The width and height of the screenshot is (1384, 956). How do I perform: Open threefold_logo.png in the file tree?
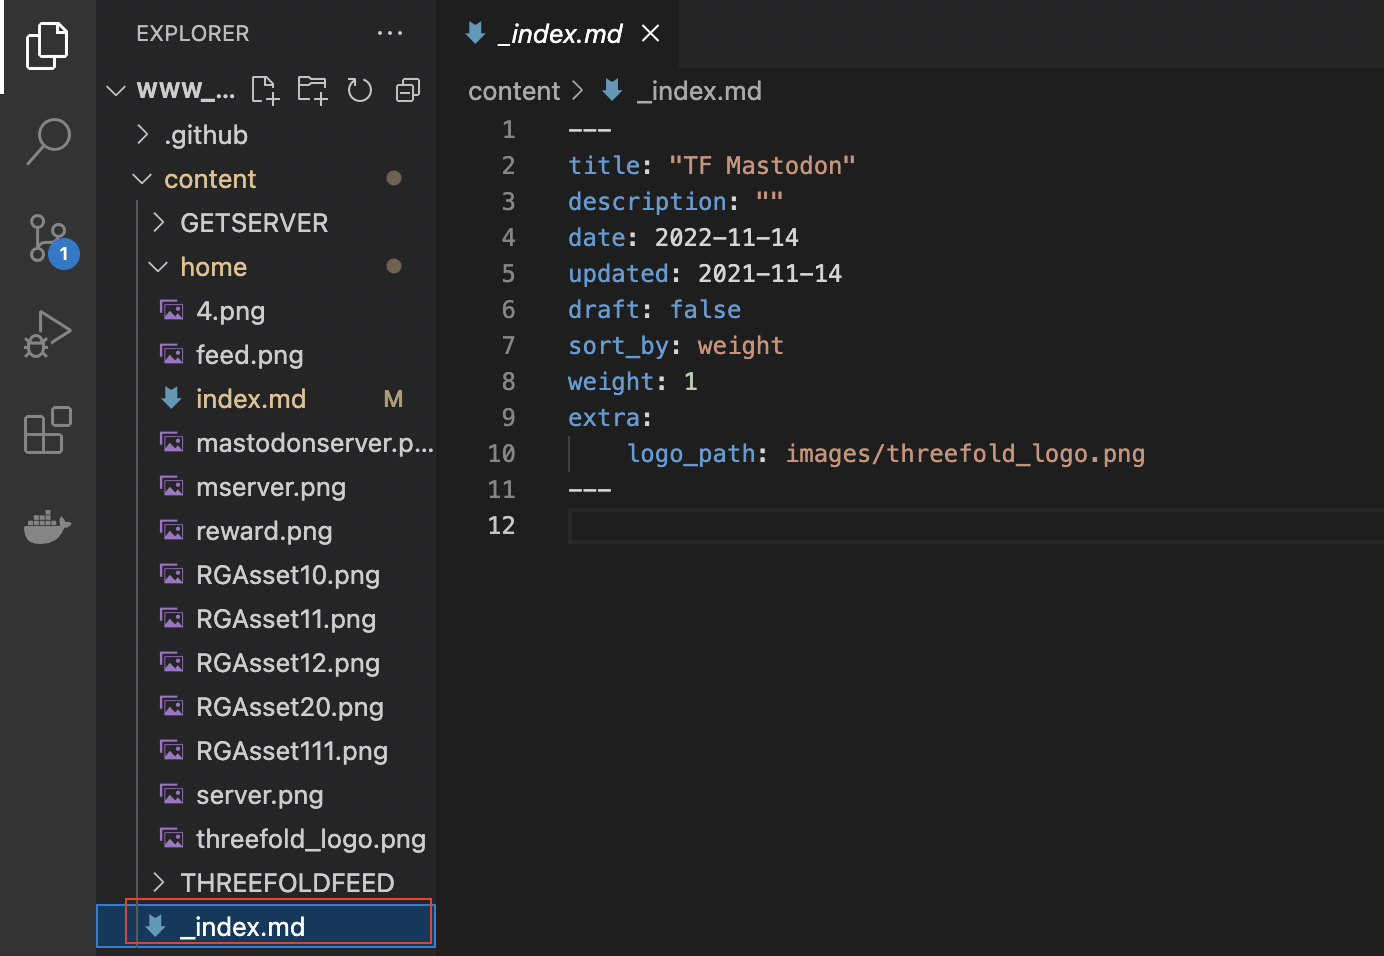tap(310, 839)
